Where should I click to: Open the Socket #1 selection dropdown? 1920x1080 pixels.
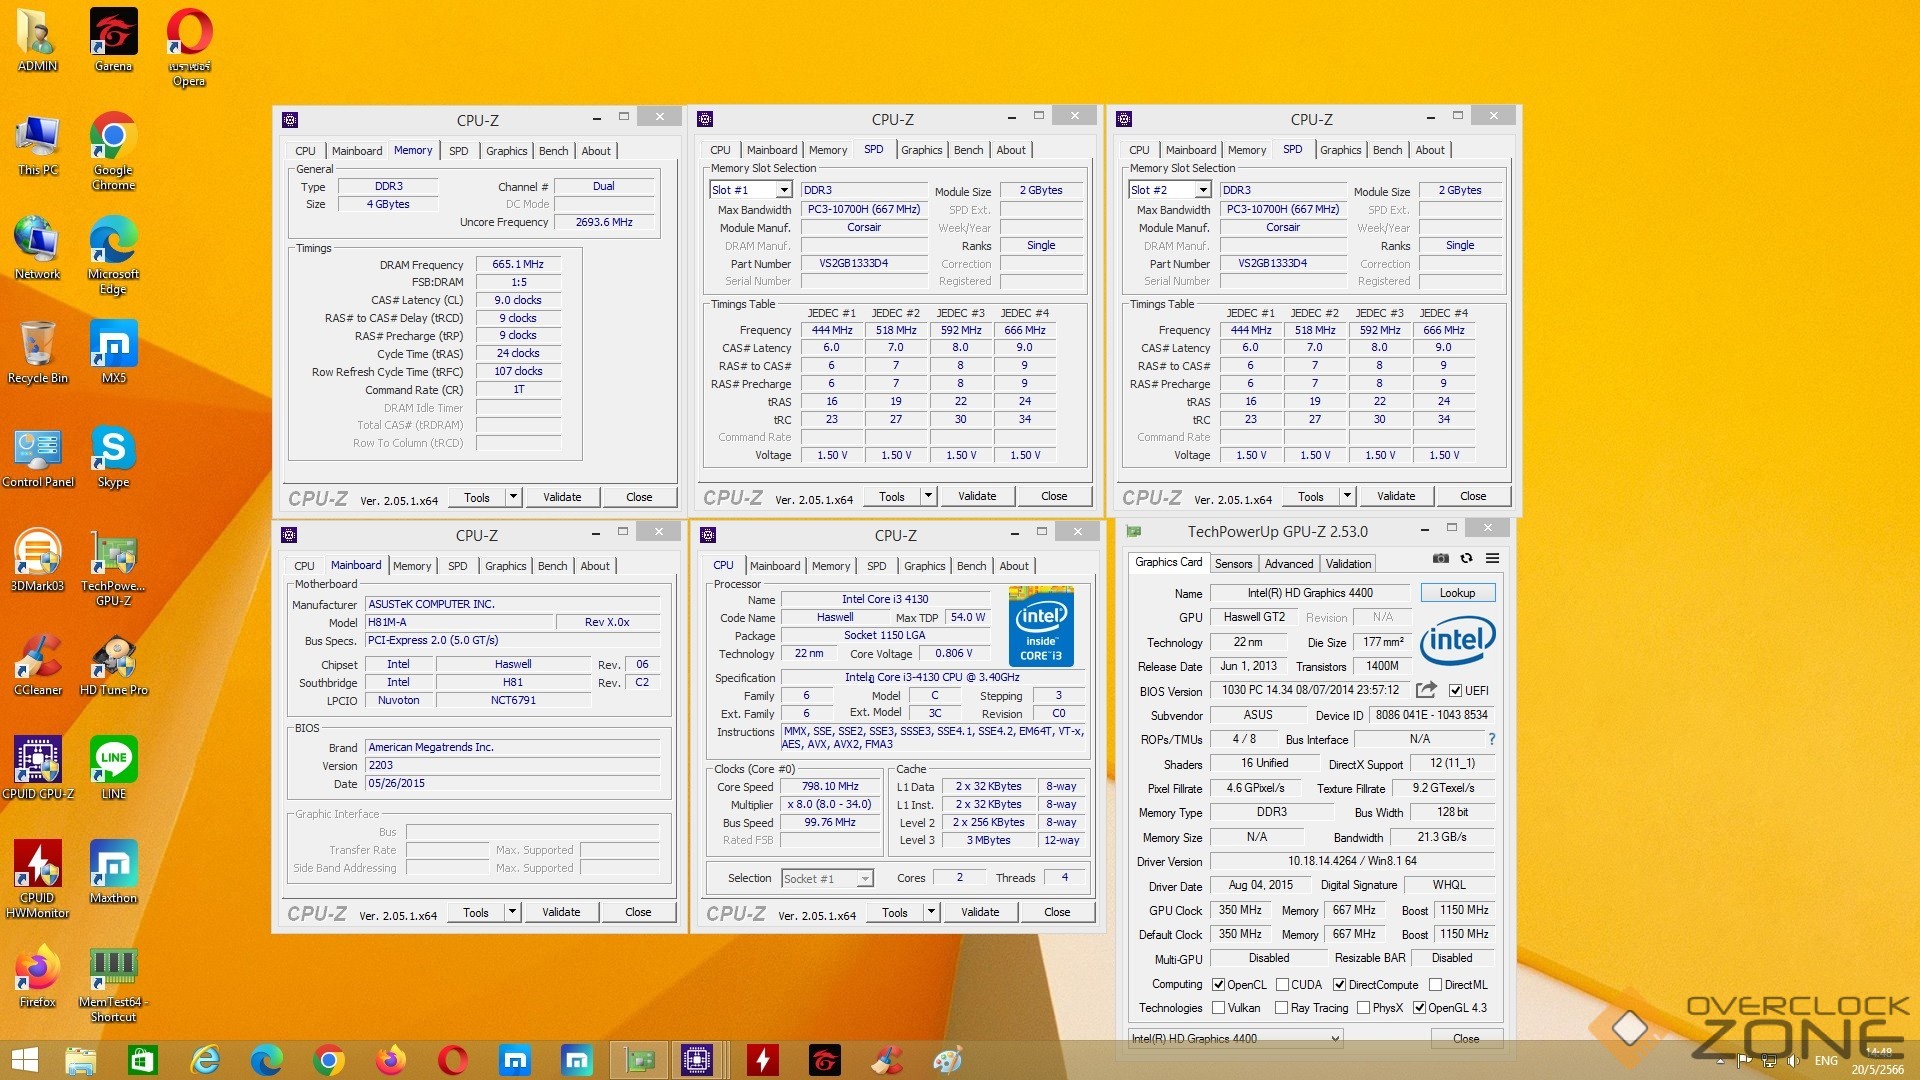(x=865, y=879)
